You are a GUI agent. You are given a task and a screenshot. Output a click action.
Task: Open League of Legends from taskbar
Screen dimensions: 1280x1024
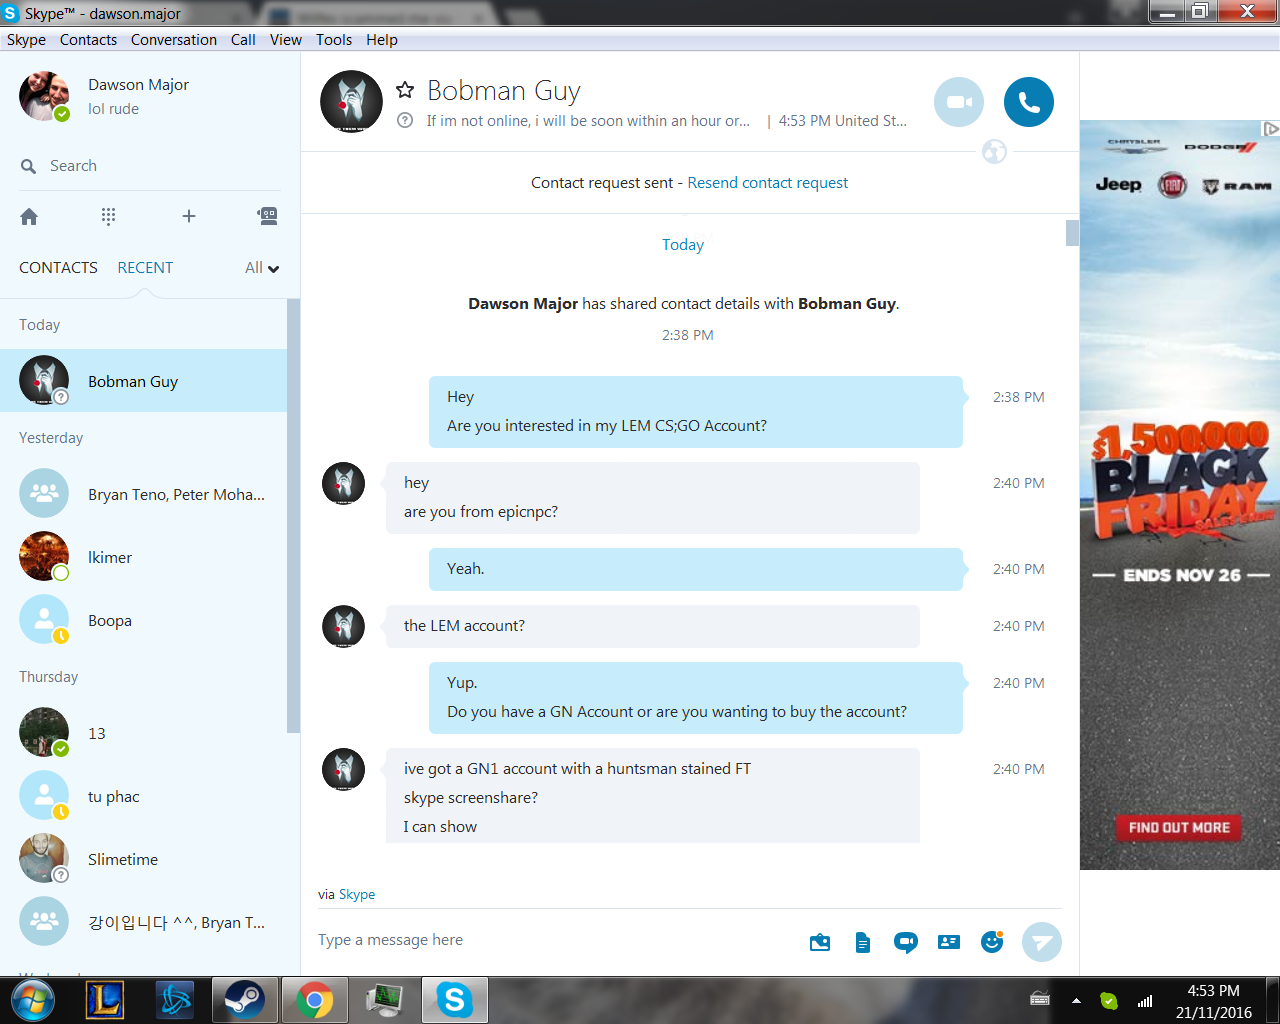coord(104,1000)
